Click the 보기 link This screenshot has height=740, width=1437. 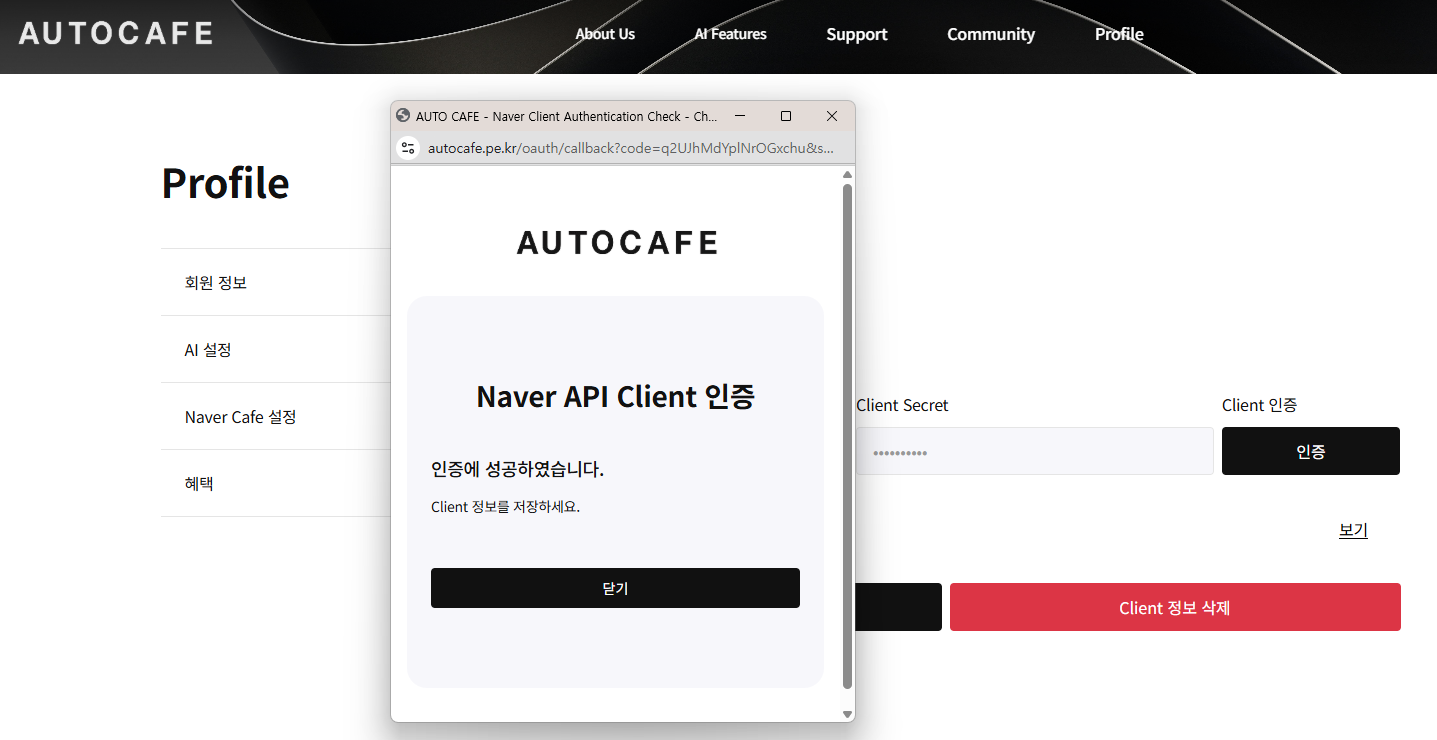pyautogui.click(x=1352, y=530)
